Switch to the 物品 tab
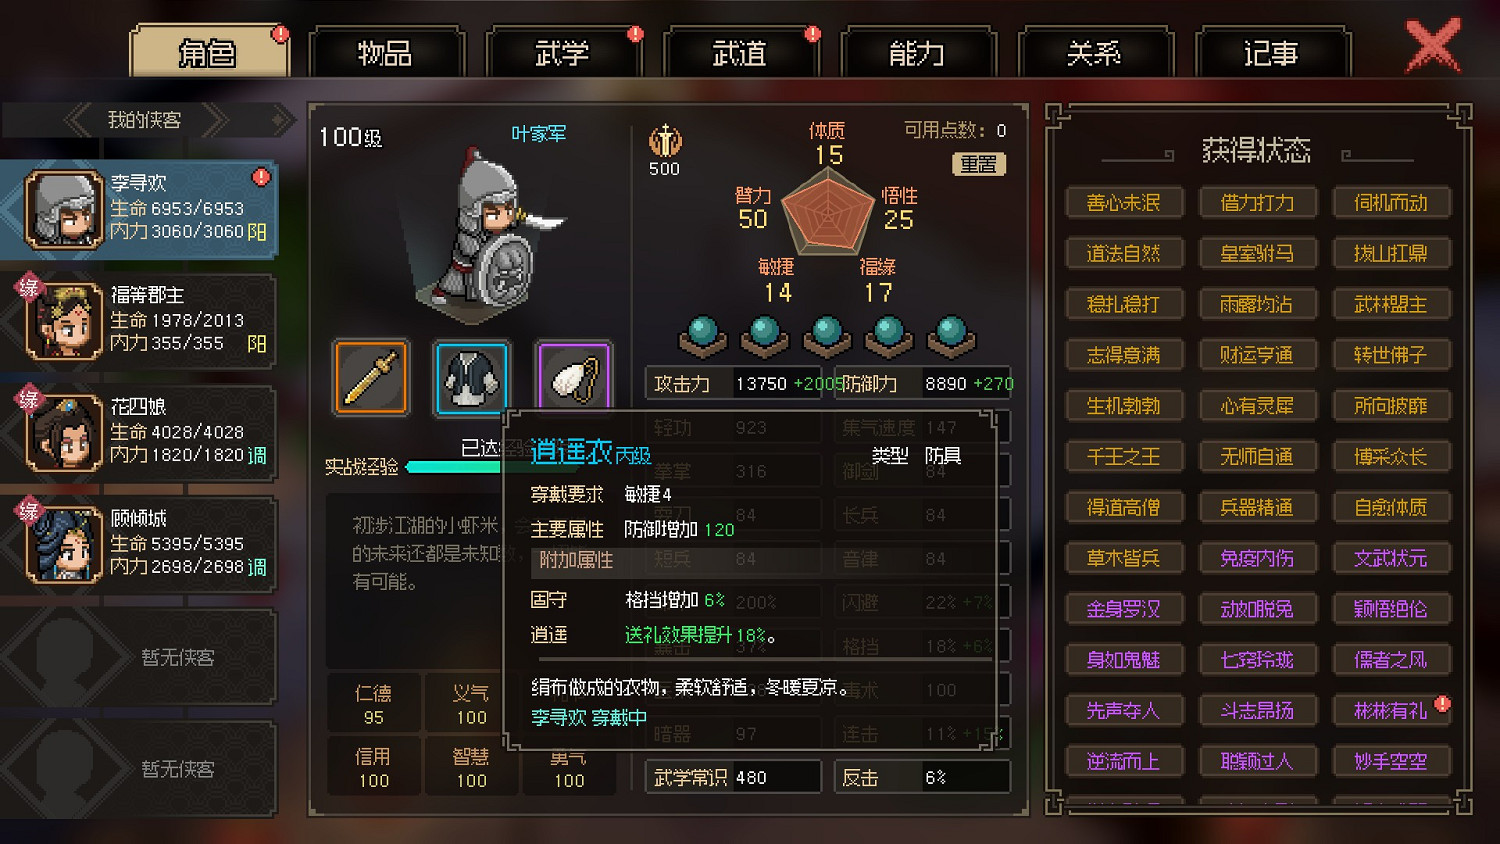1500x844 pixels. (386, 53)
